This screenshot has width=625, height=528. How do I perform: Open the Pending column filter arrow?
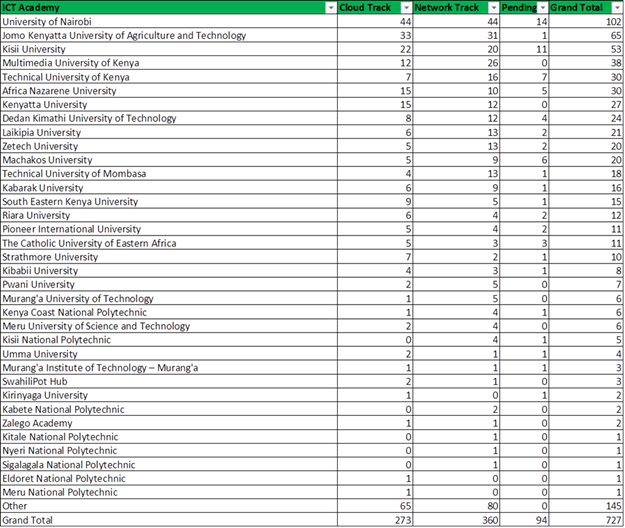pyautogui.click(x=540, y=7)
